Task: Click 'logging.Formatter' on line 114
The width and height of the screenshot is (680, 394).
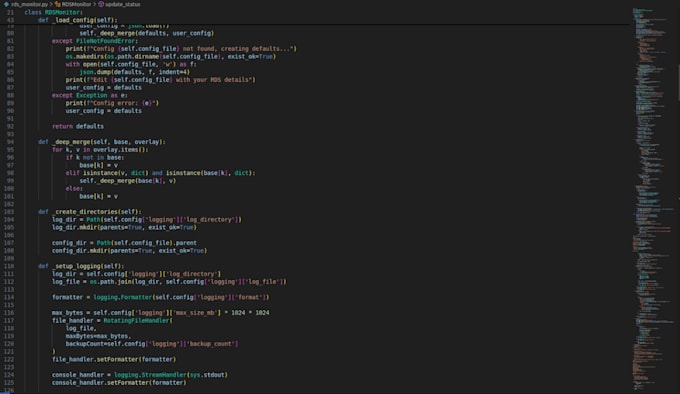Action: 123,297
